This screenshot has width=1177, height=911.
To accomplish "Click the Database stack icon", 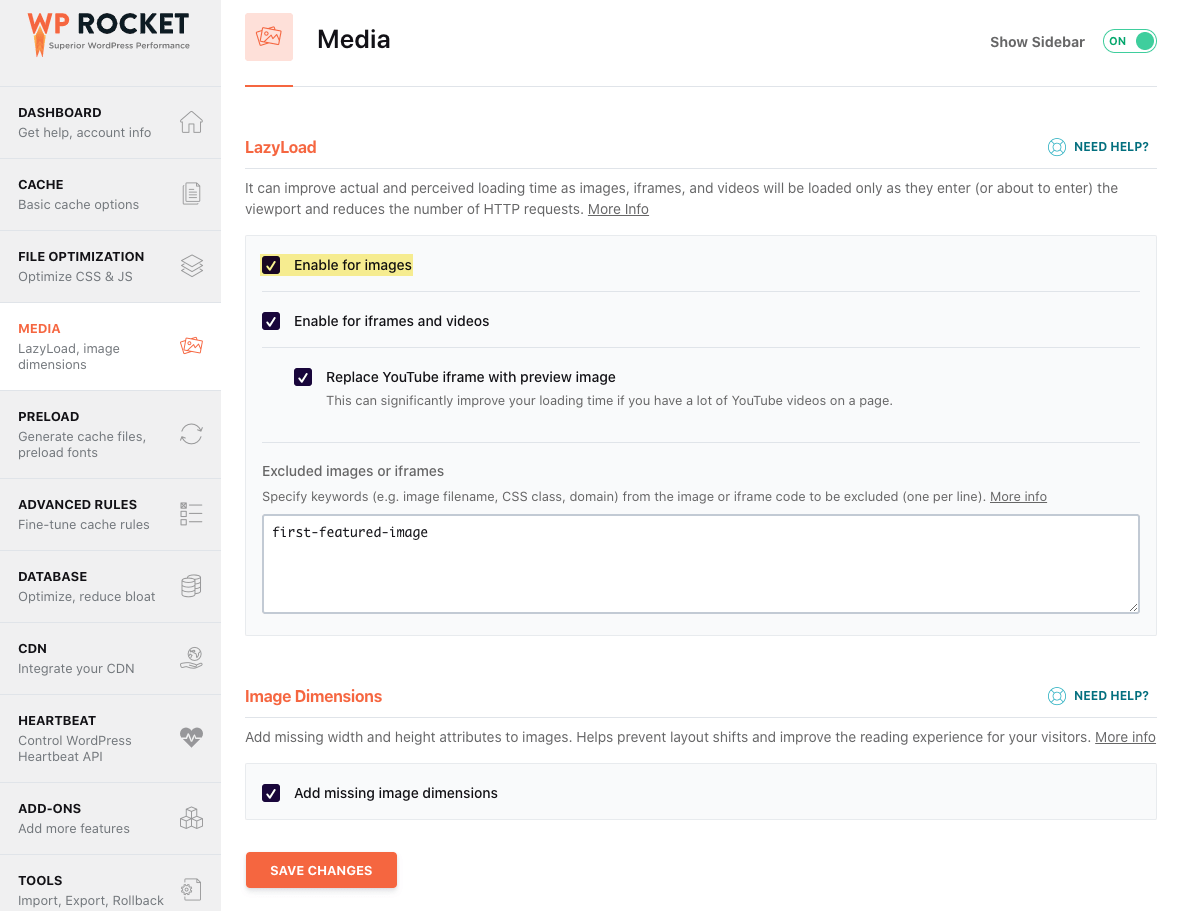I will click(x=191, y=585).
